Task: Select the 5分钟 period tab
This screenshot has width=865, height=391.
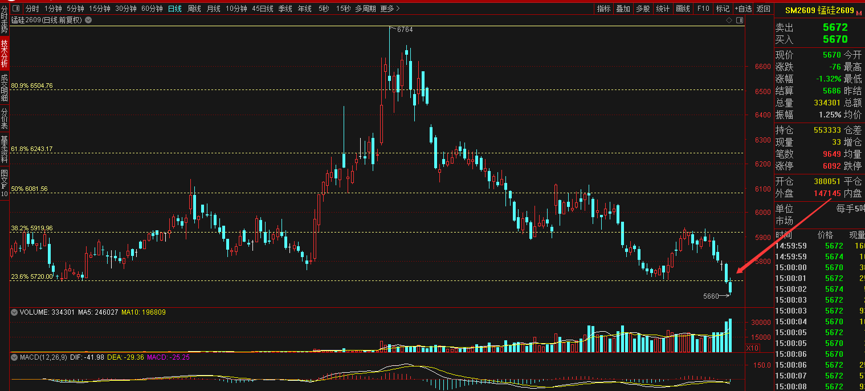Action: pyautogui.click(x=75, y=8)
